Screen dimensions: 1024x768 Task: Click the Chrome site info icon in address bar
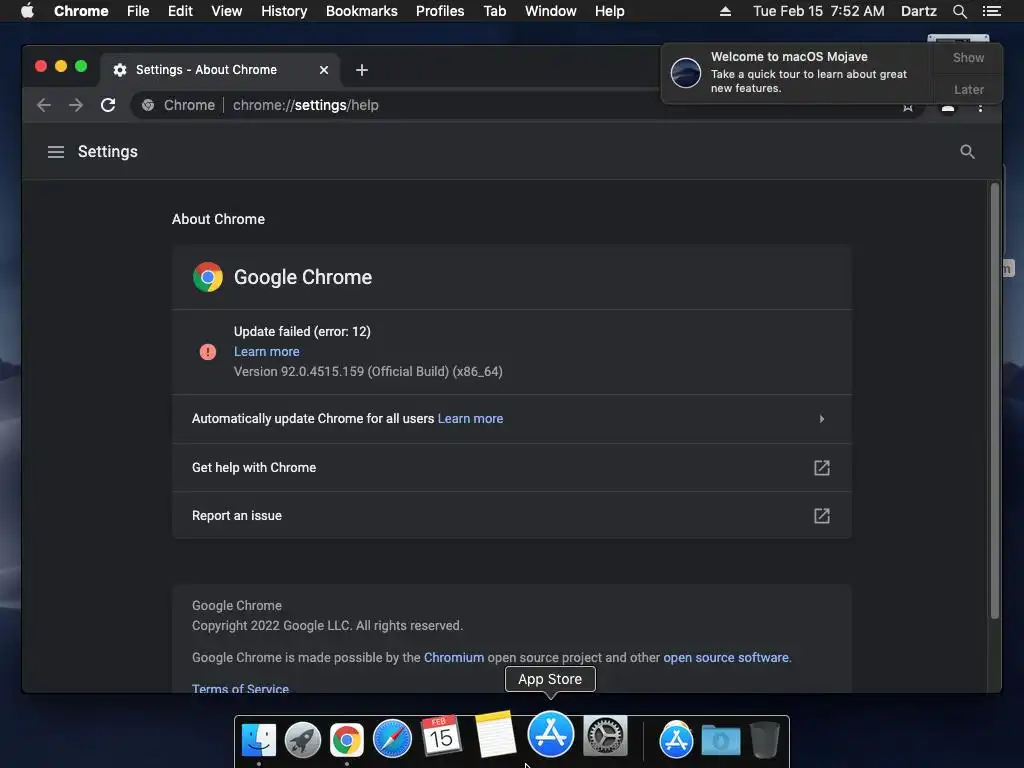148,105
